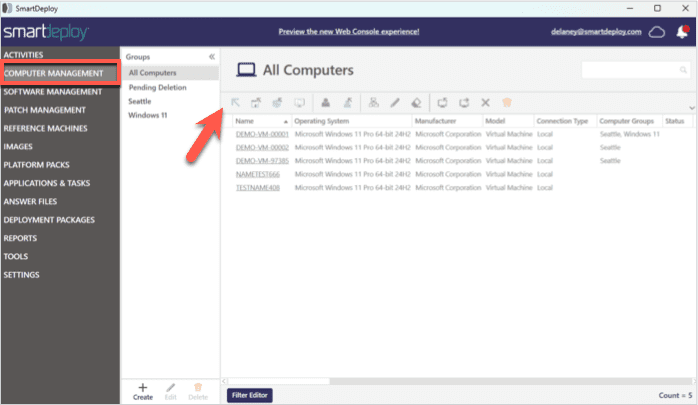The image size is (698, 405).
Task: Open the notifications bell icon
Action: pyautogui.click(x=682, y=32)
